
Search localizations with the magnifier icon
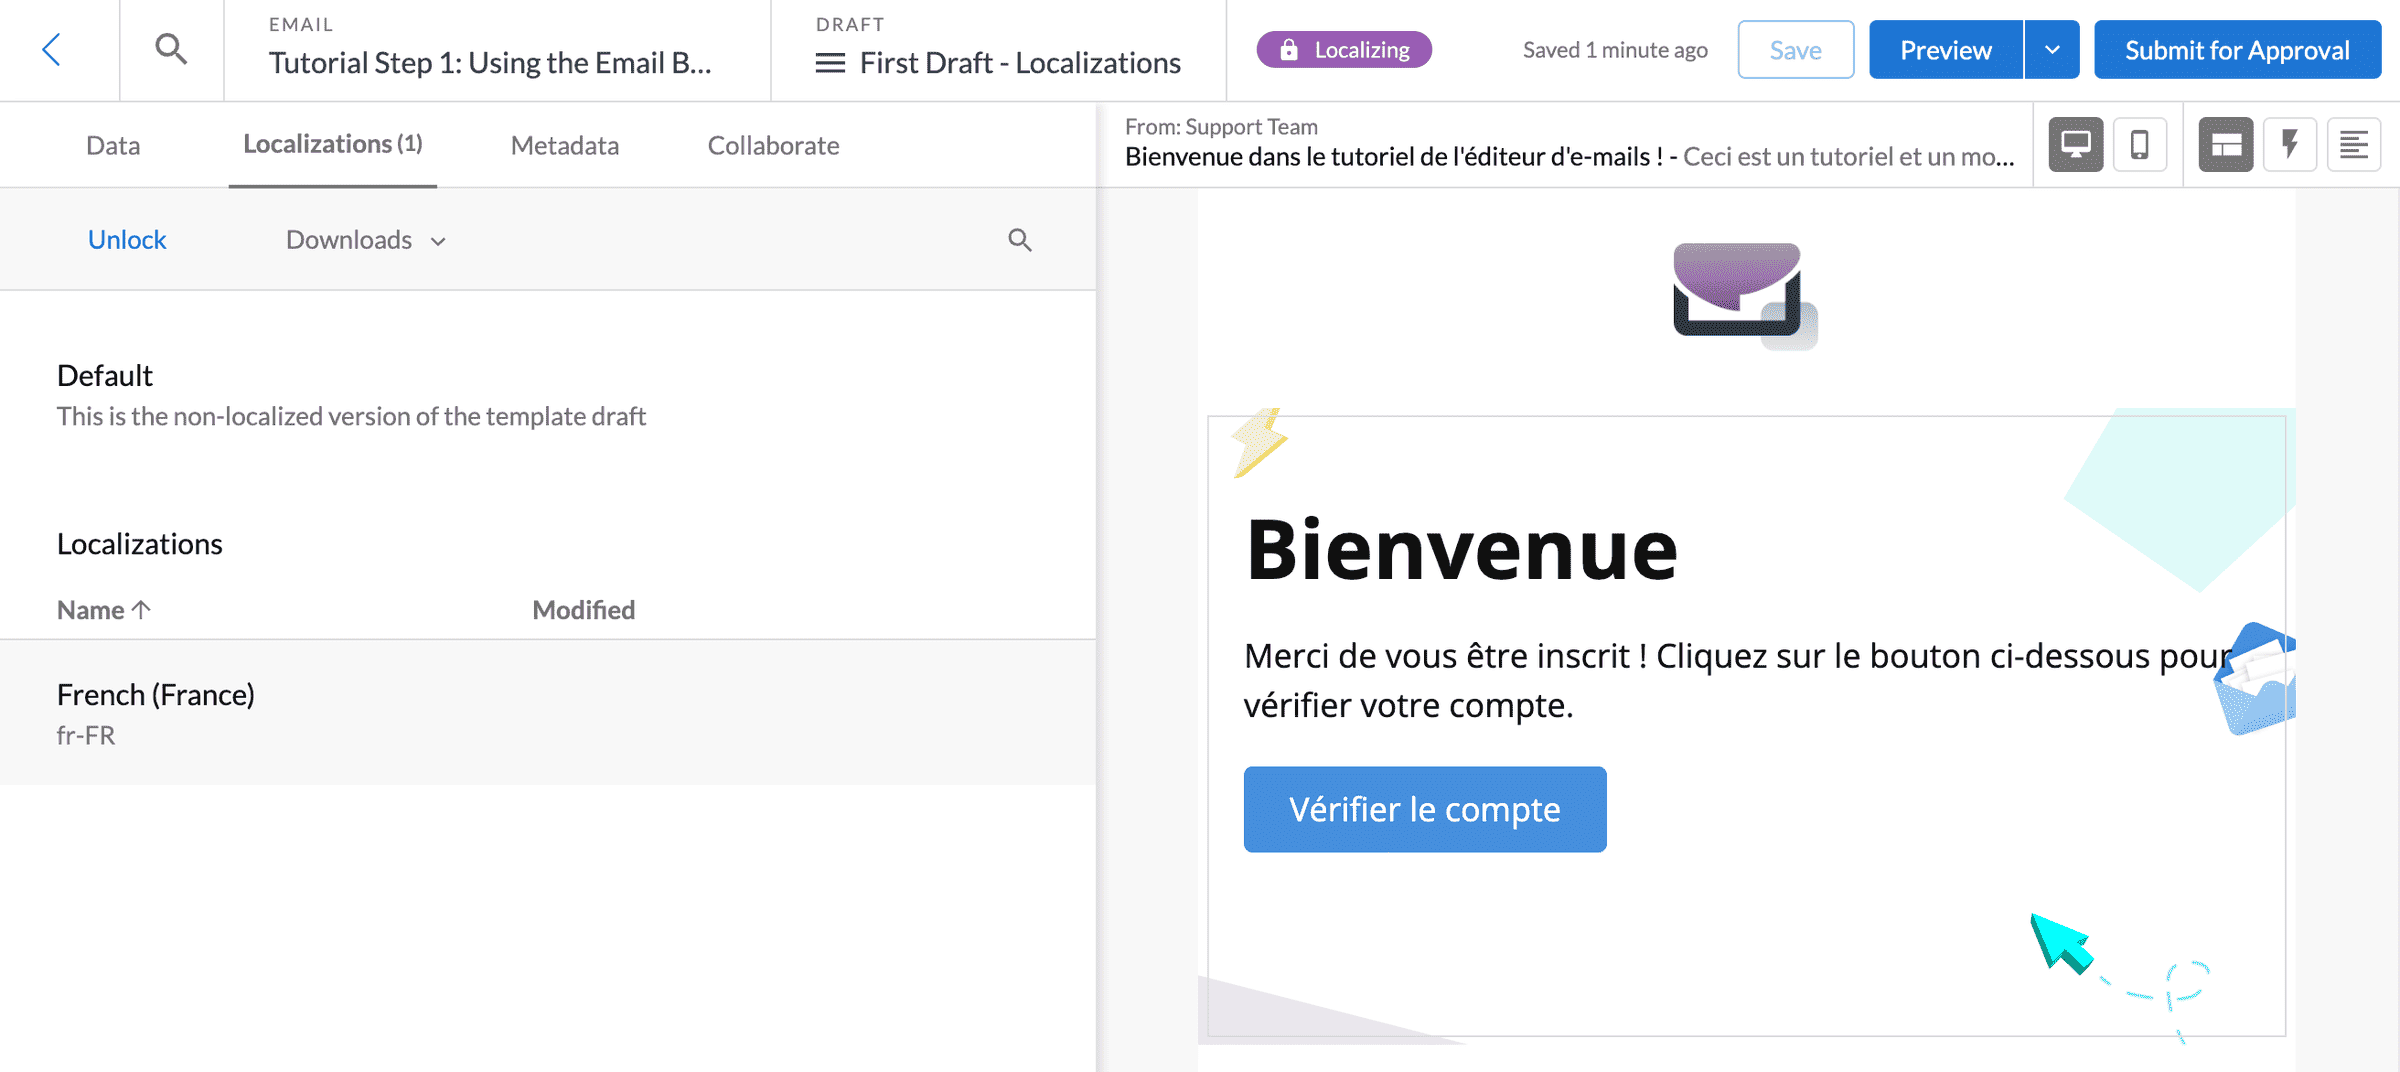point(1019,240)
